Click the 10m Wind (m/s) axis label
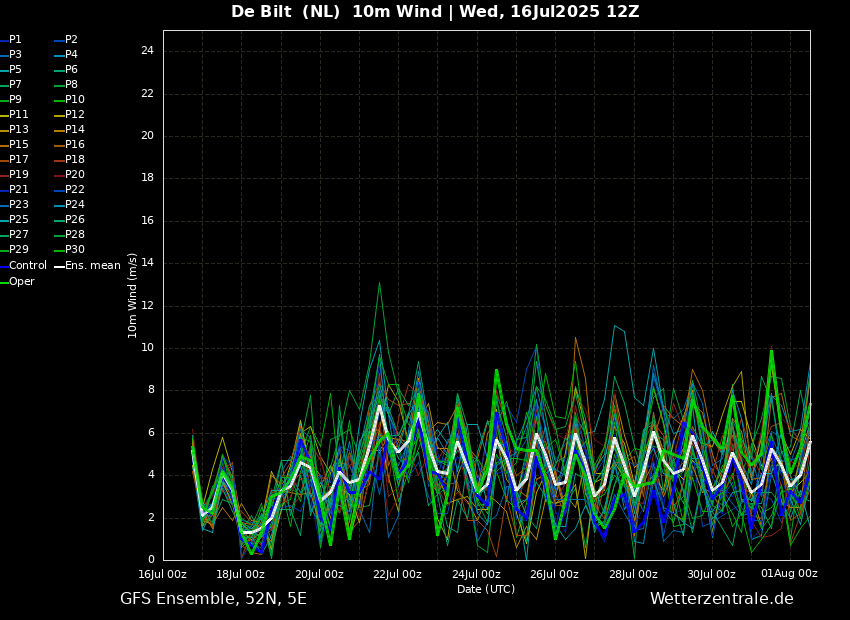The width and height of the screenshot is (850, 620). [133, 295]
